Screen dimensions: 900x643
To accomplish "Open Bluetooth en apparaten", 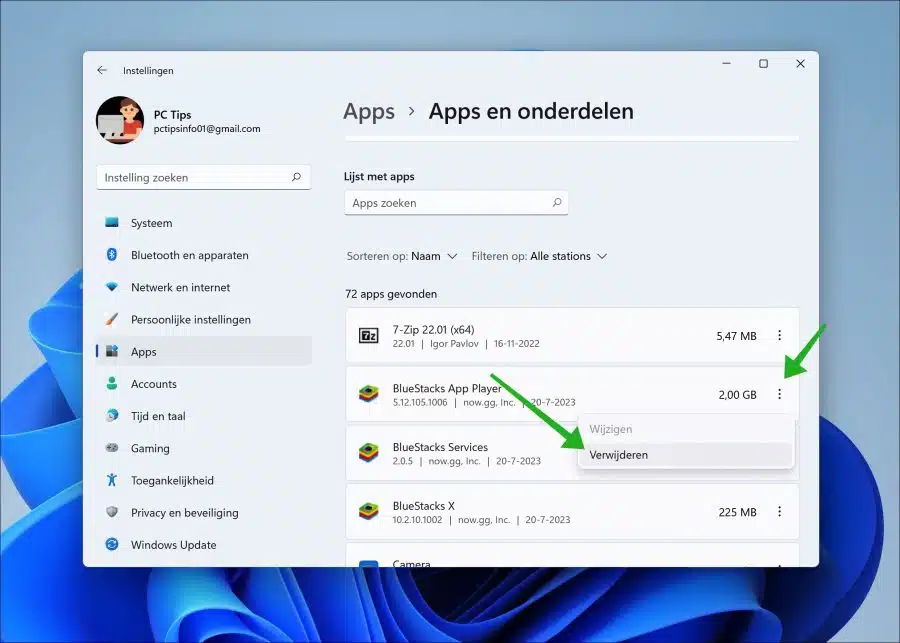I will click(x=204, y=255).
